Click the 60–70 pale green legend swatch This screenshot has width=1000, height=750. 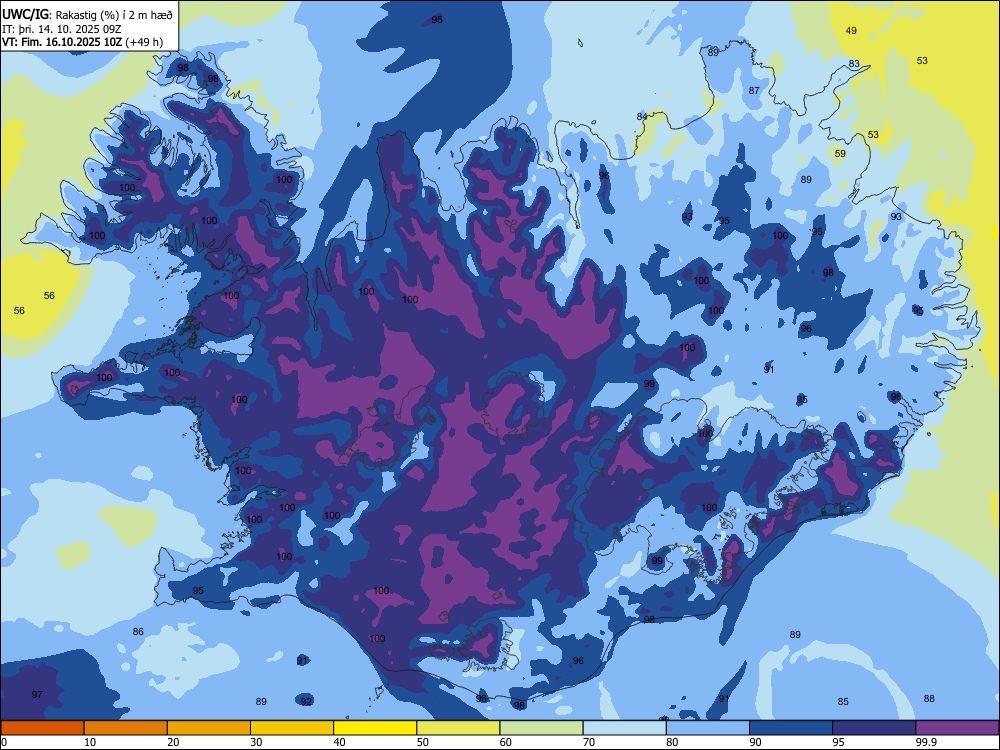point(541,728)
